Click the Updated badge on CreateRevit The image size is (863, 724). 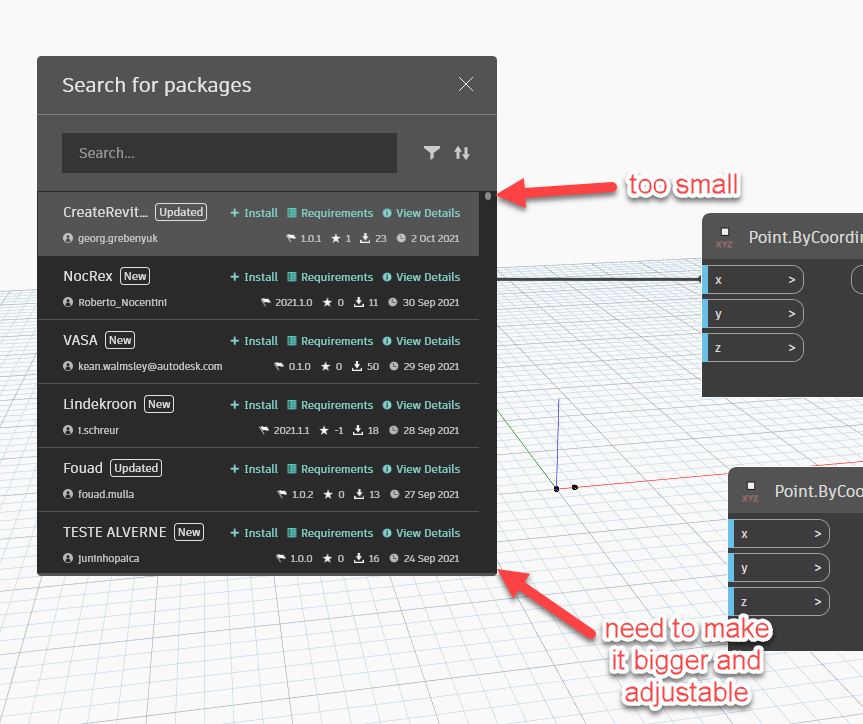coord(181,212)
